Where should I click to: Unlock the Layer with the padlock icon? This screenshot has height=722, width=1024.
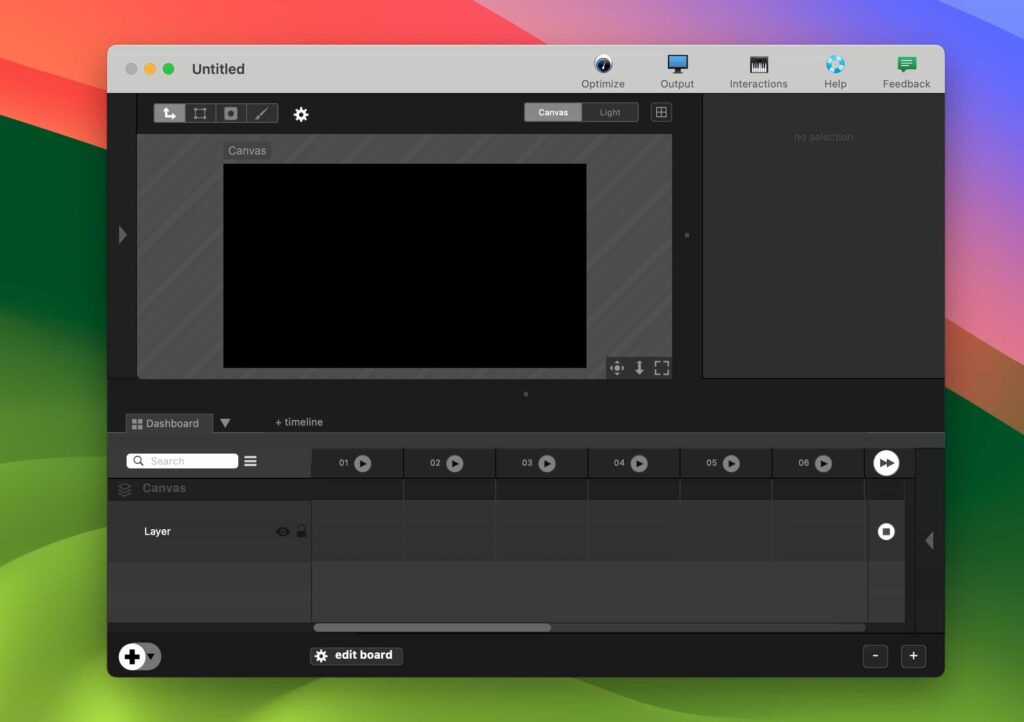click(x=301, y=531)
